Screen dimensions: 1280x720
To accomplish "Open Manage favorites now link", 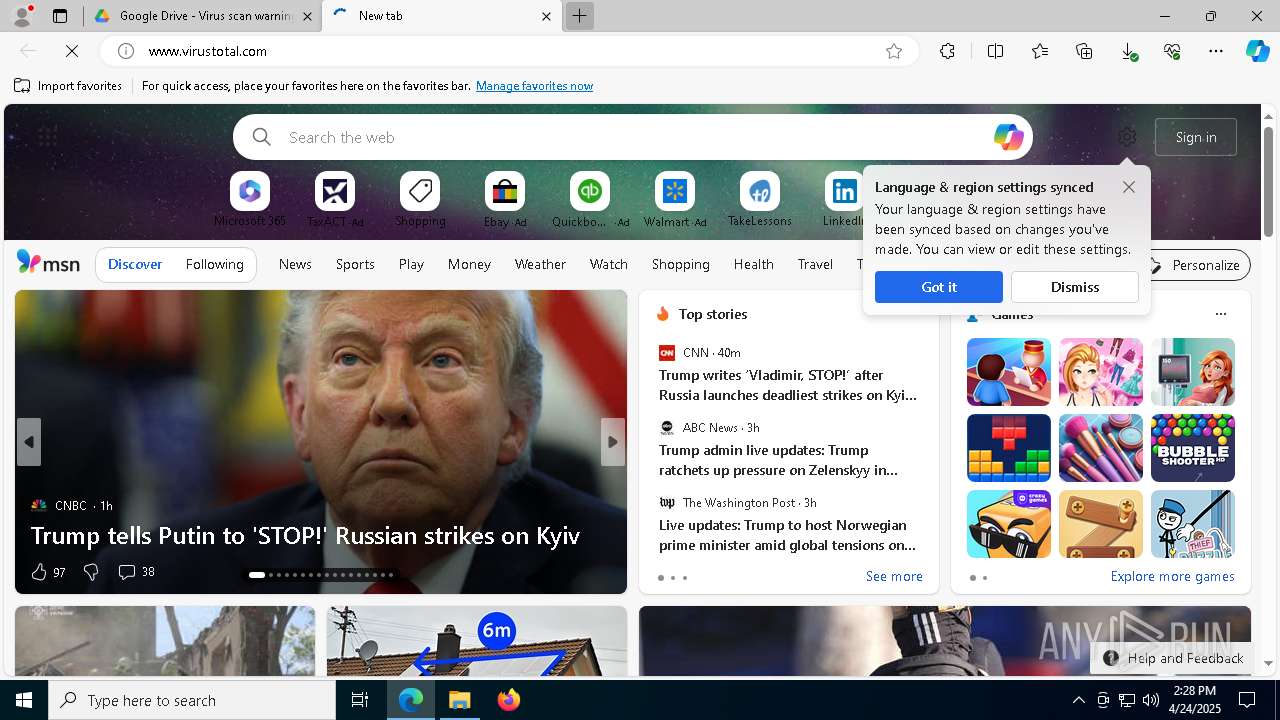I will [534, 86].
